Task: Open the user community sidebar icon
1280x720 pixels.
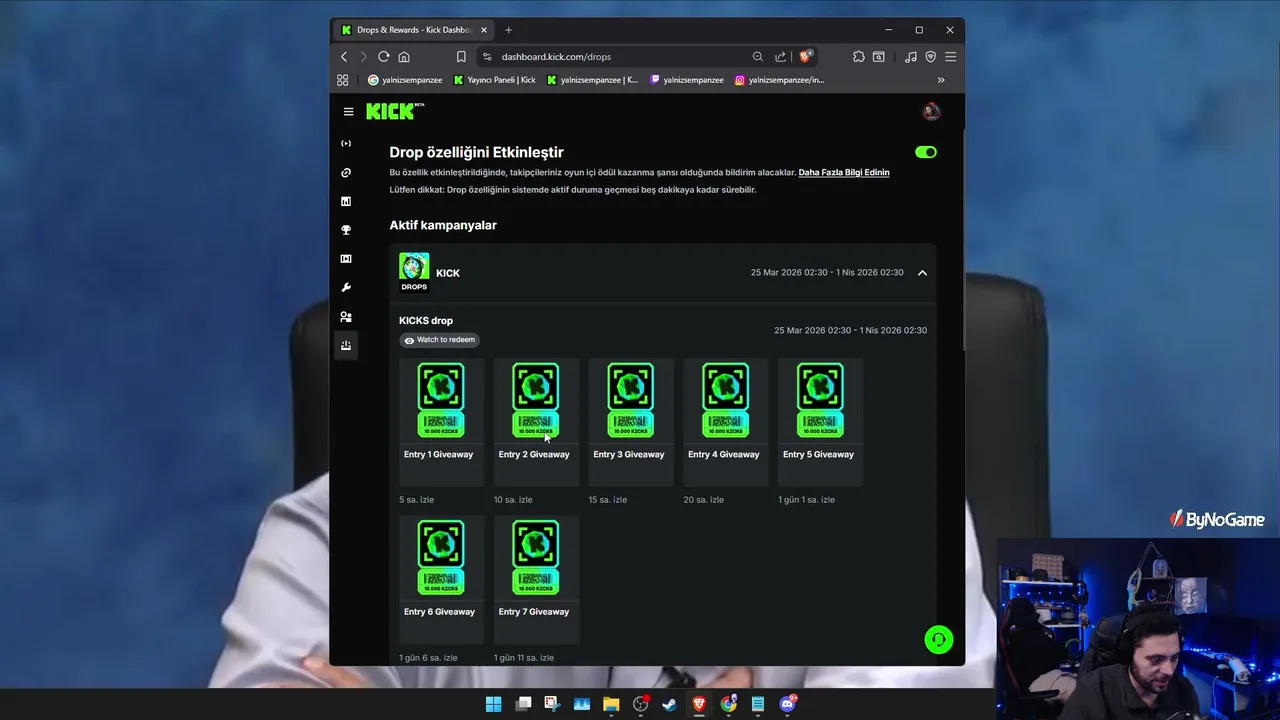Action: [346, 317]
